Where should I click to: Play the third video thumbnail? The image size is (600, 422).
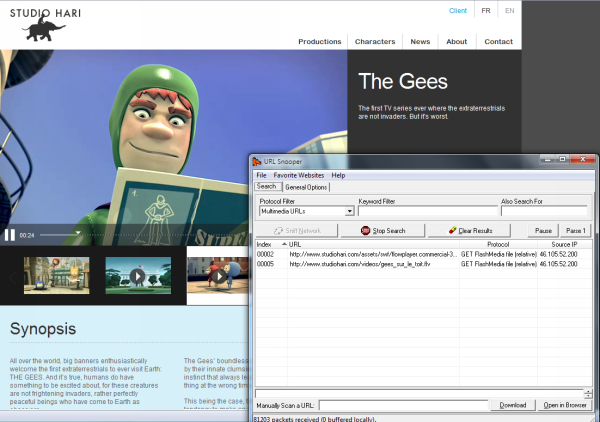click(218, 275)
